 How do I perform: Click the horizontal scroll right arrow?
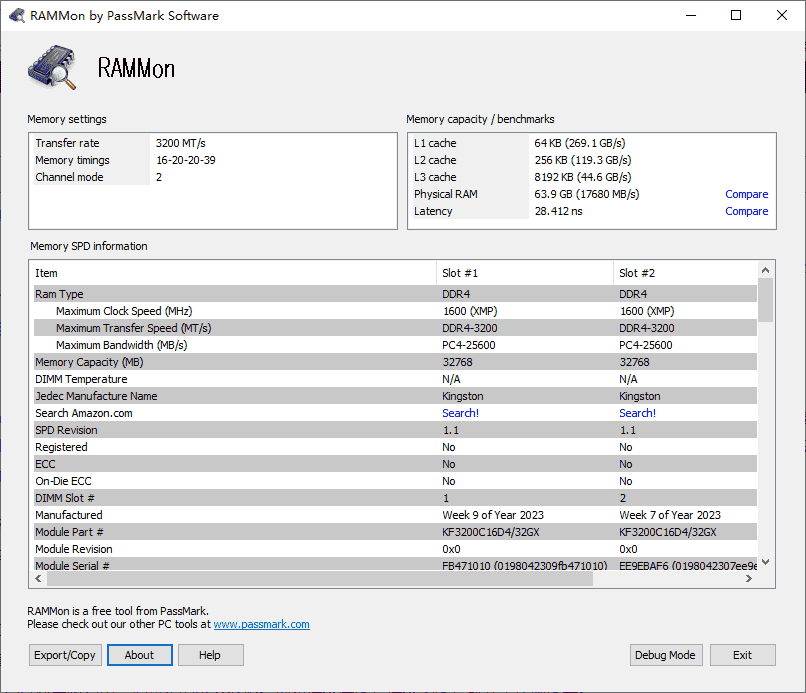748,579
